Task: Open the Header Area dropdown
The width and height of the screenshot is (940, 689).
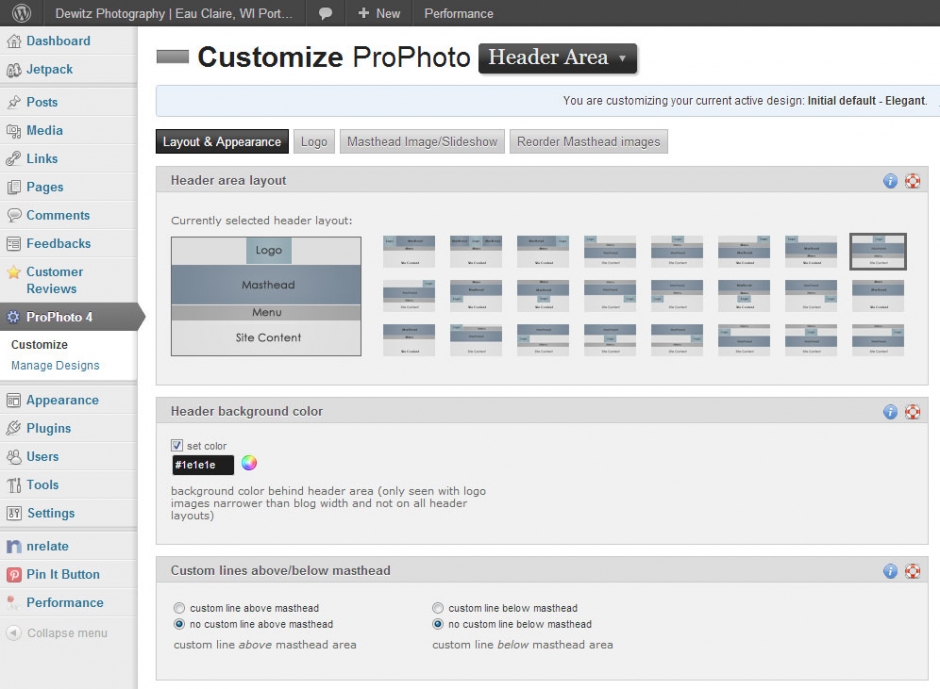Action: (x=558, y=58)
